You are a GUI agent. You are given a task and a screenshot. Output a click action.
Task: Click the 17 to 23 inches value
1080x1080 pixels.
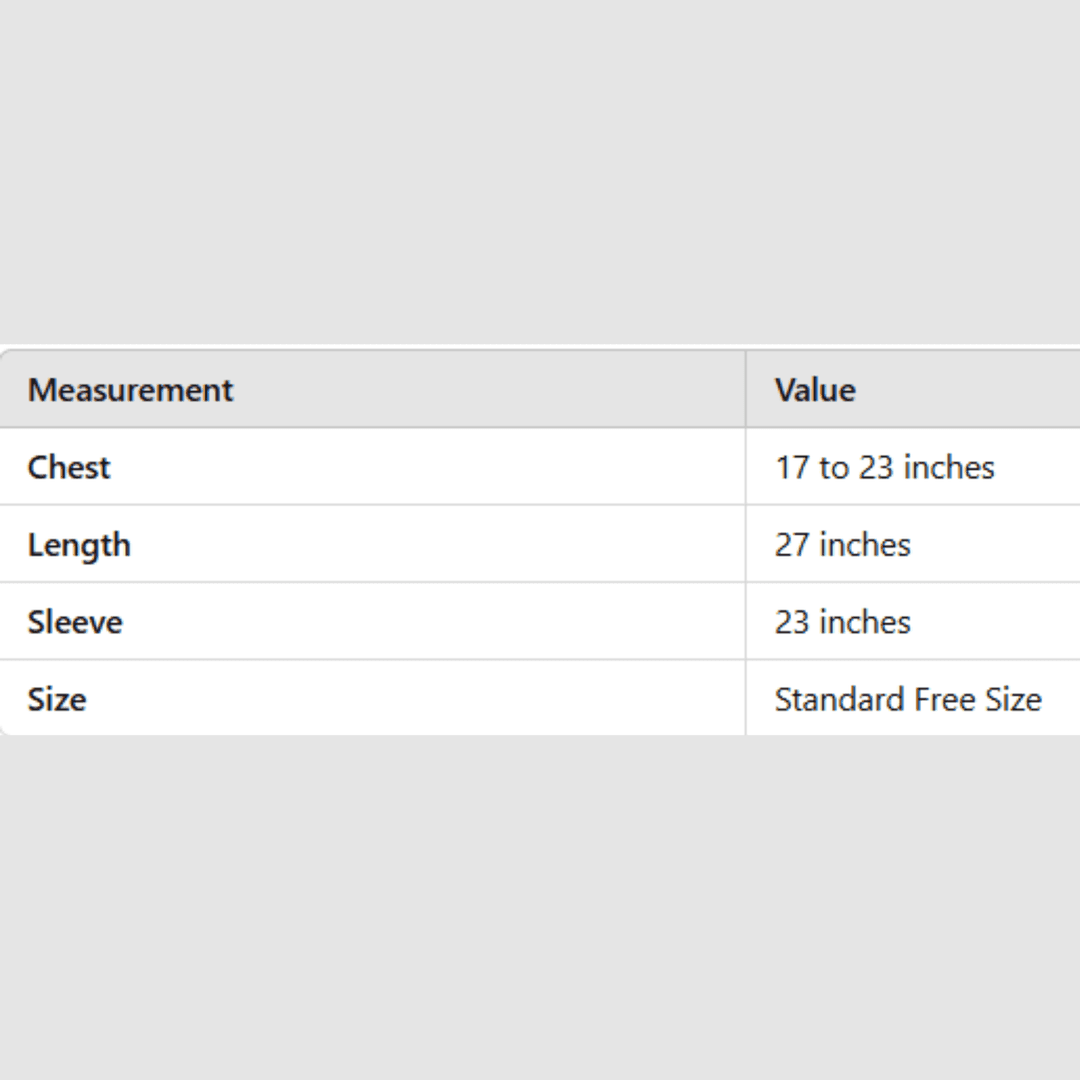[884, 467]
